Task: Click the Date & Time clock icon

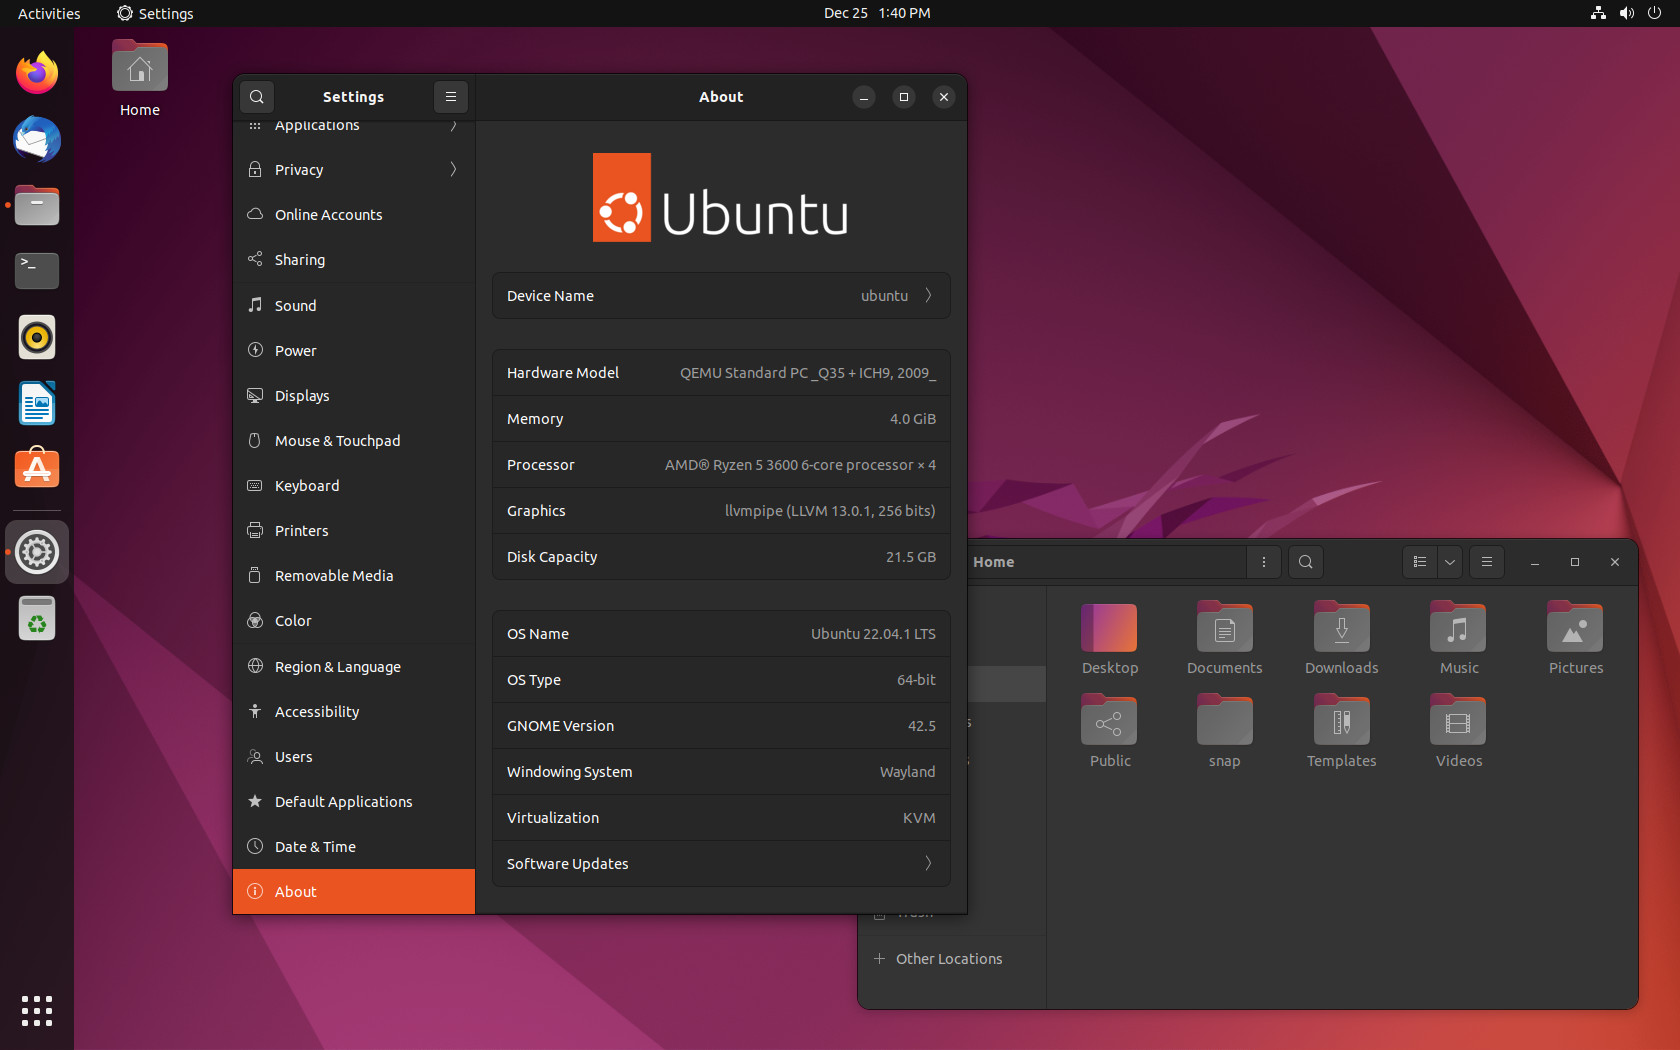Action: pos(255,846)
